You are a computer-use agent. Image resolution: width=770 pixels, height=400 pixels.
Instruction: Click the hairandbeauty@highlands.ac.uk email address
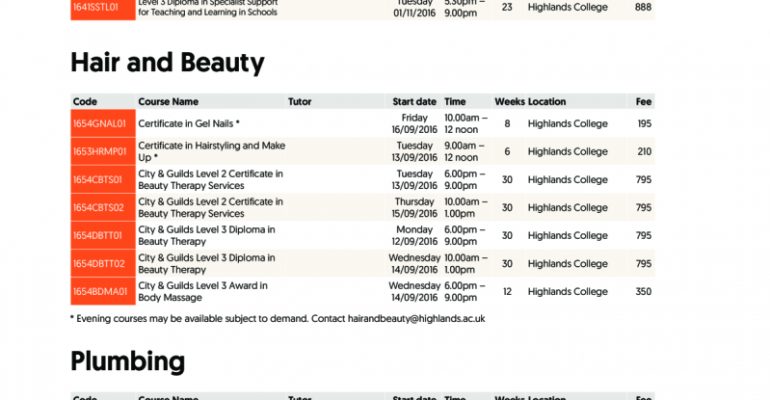pyautogui.click(x=416, y=319)
